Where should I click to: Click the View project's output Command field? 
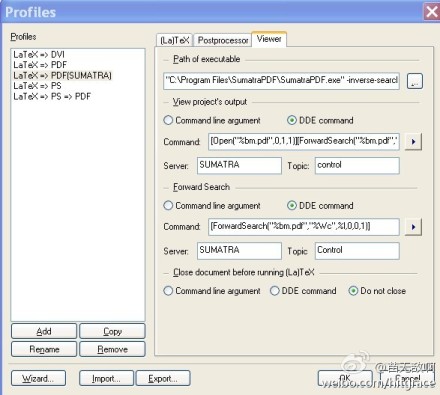pyautogui.click(x=304, y=142)
